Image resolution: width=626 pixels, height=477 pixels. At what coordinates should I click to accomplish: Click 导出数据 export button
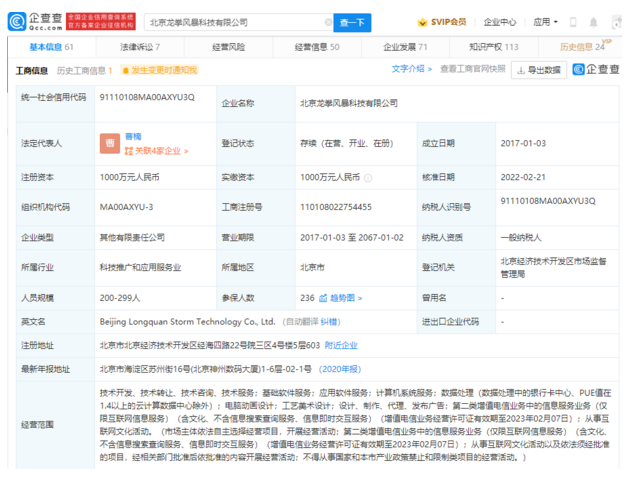point(539,70)
